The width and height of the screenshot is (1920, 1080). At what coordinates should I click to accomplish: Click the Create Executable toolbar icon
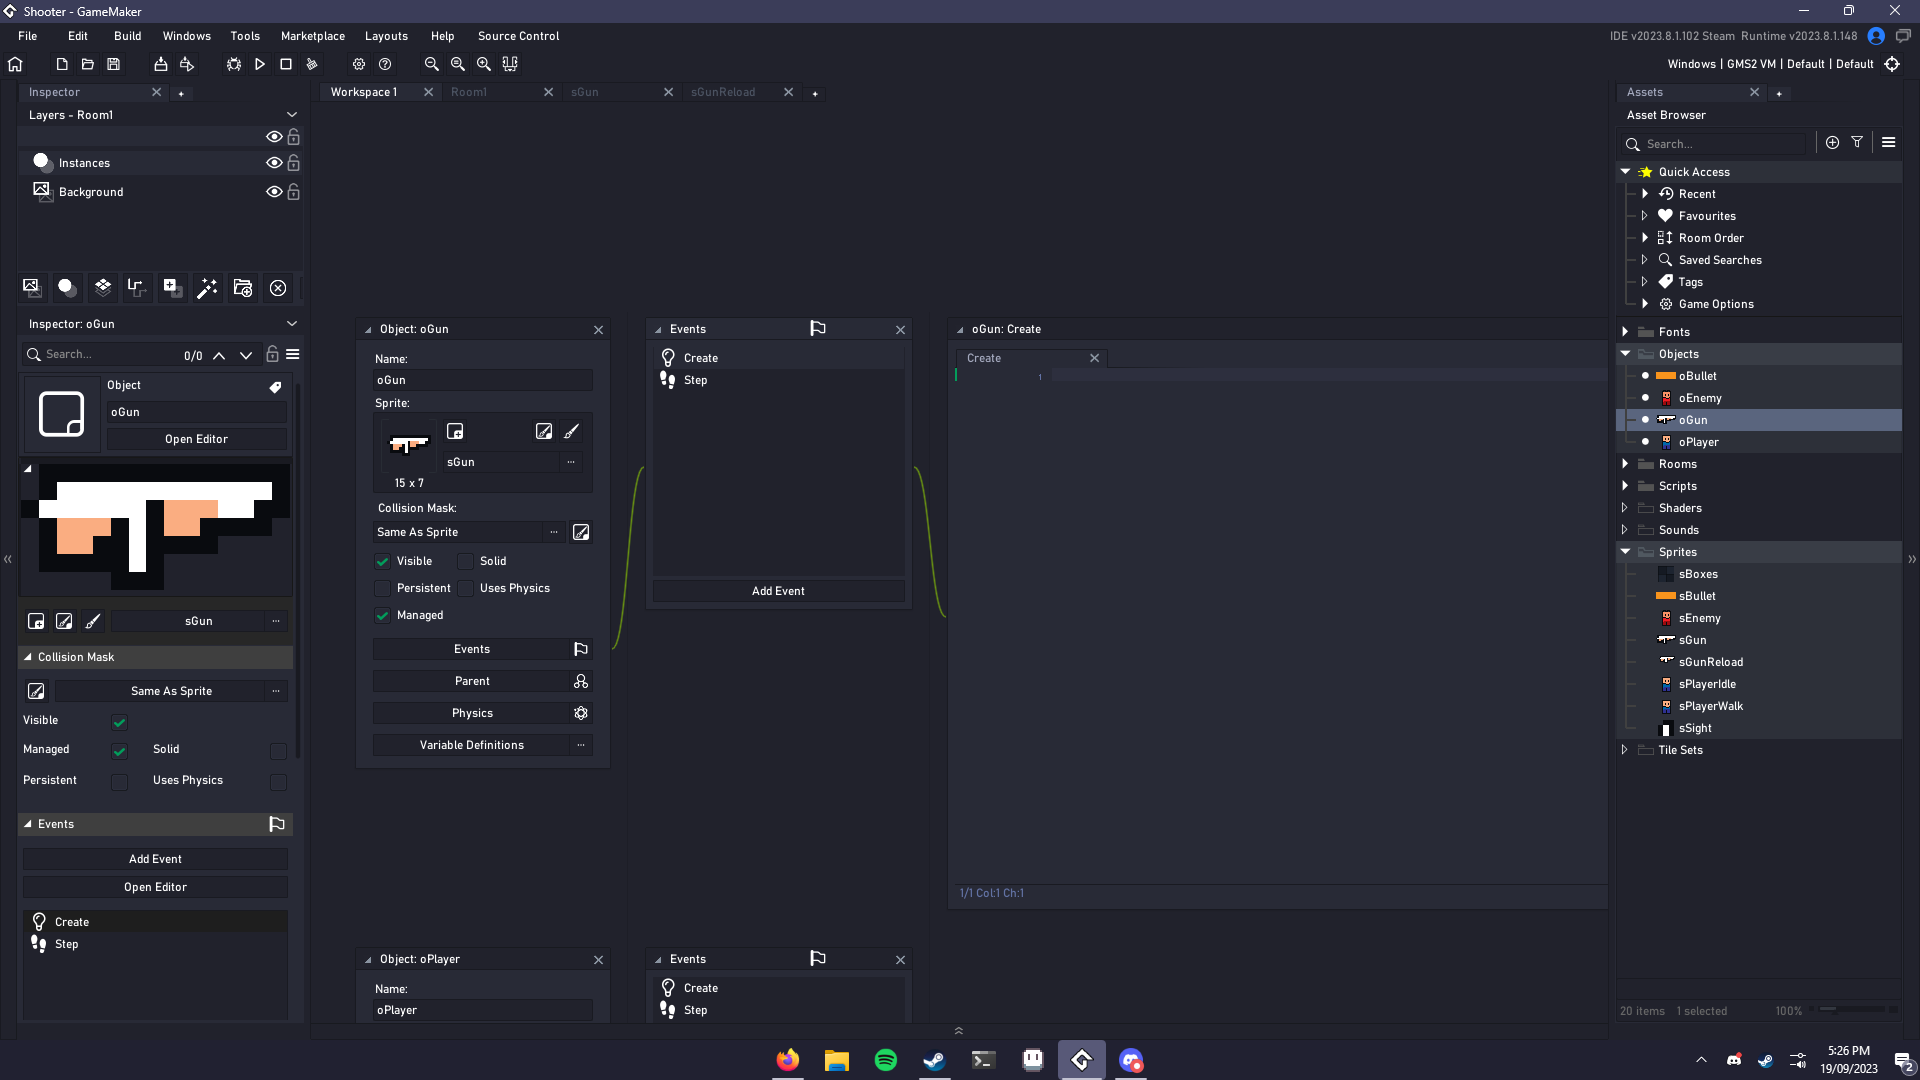click(x=161, y=64)
